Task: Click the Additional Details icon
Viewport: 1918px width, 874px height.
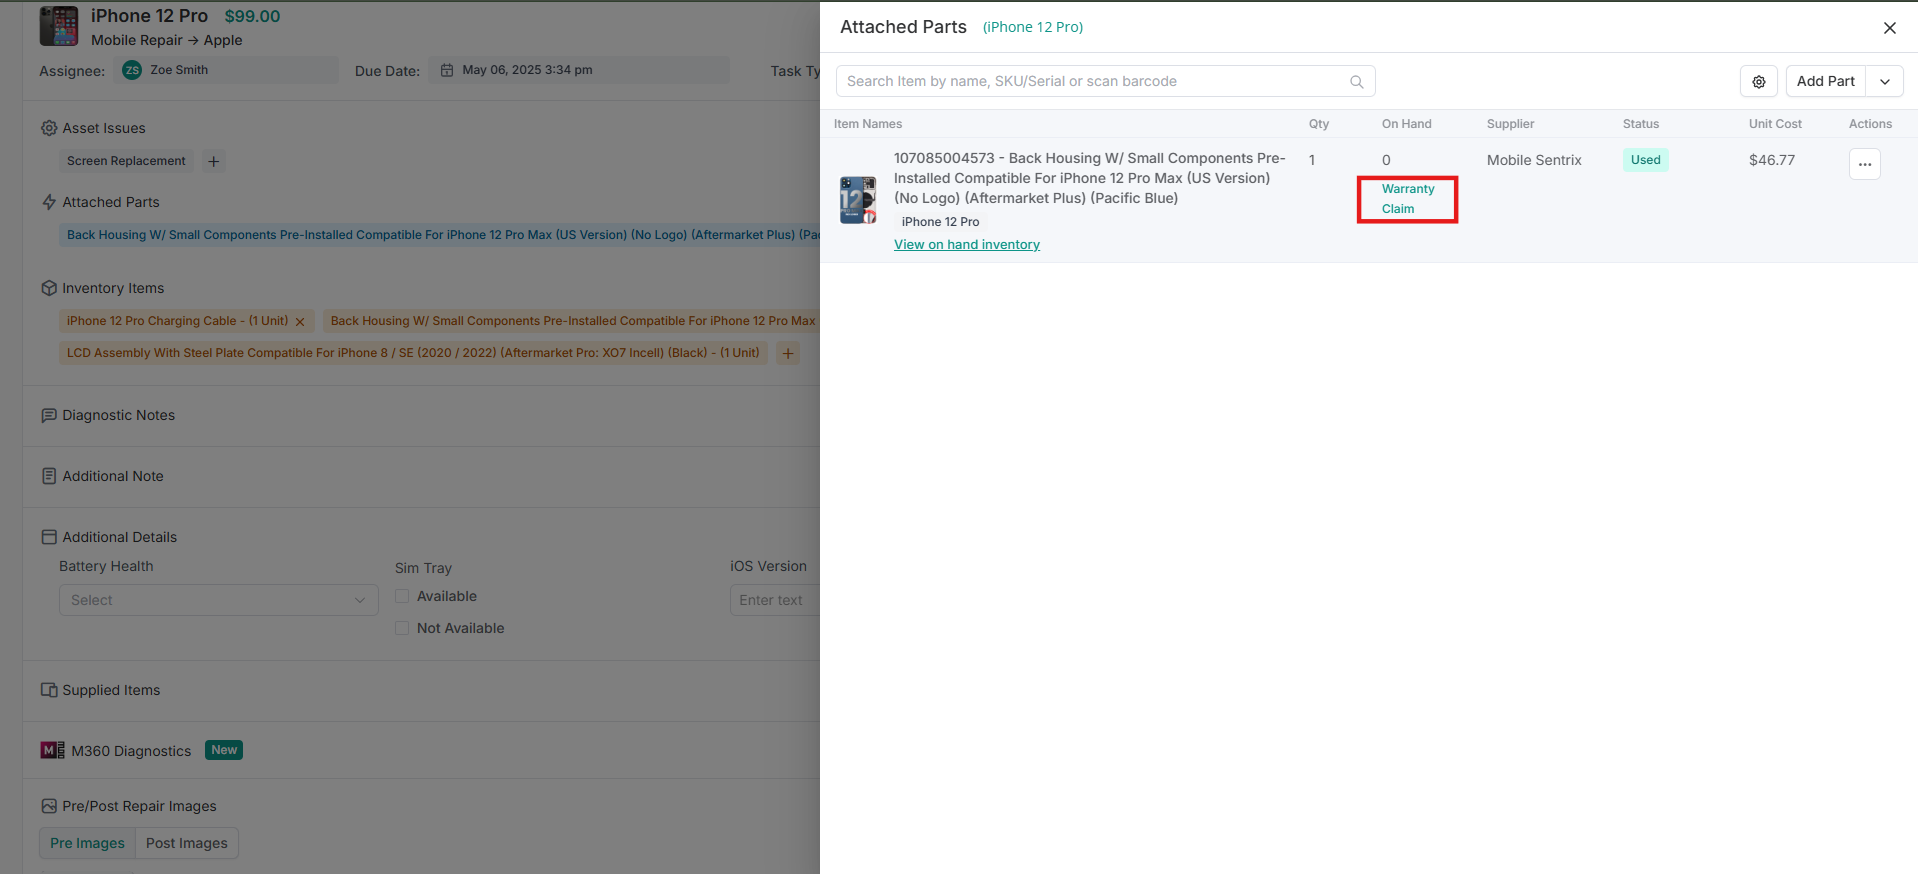Action: click(x=49, y=537)
